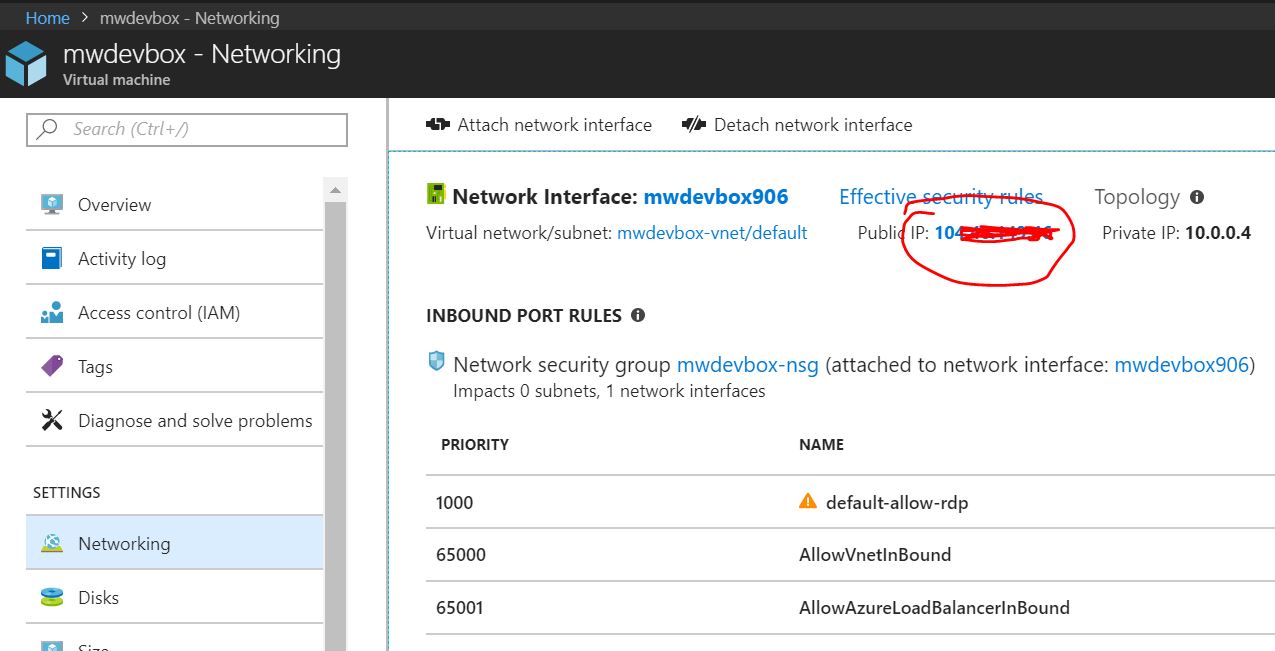
Task: Click the purple Tags icon
Action: point(52,366)
